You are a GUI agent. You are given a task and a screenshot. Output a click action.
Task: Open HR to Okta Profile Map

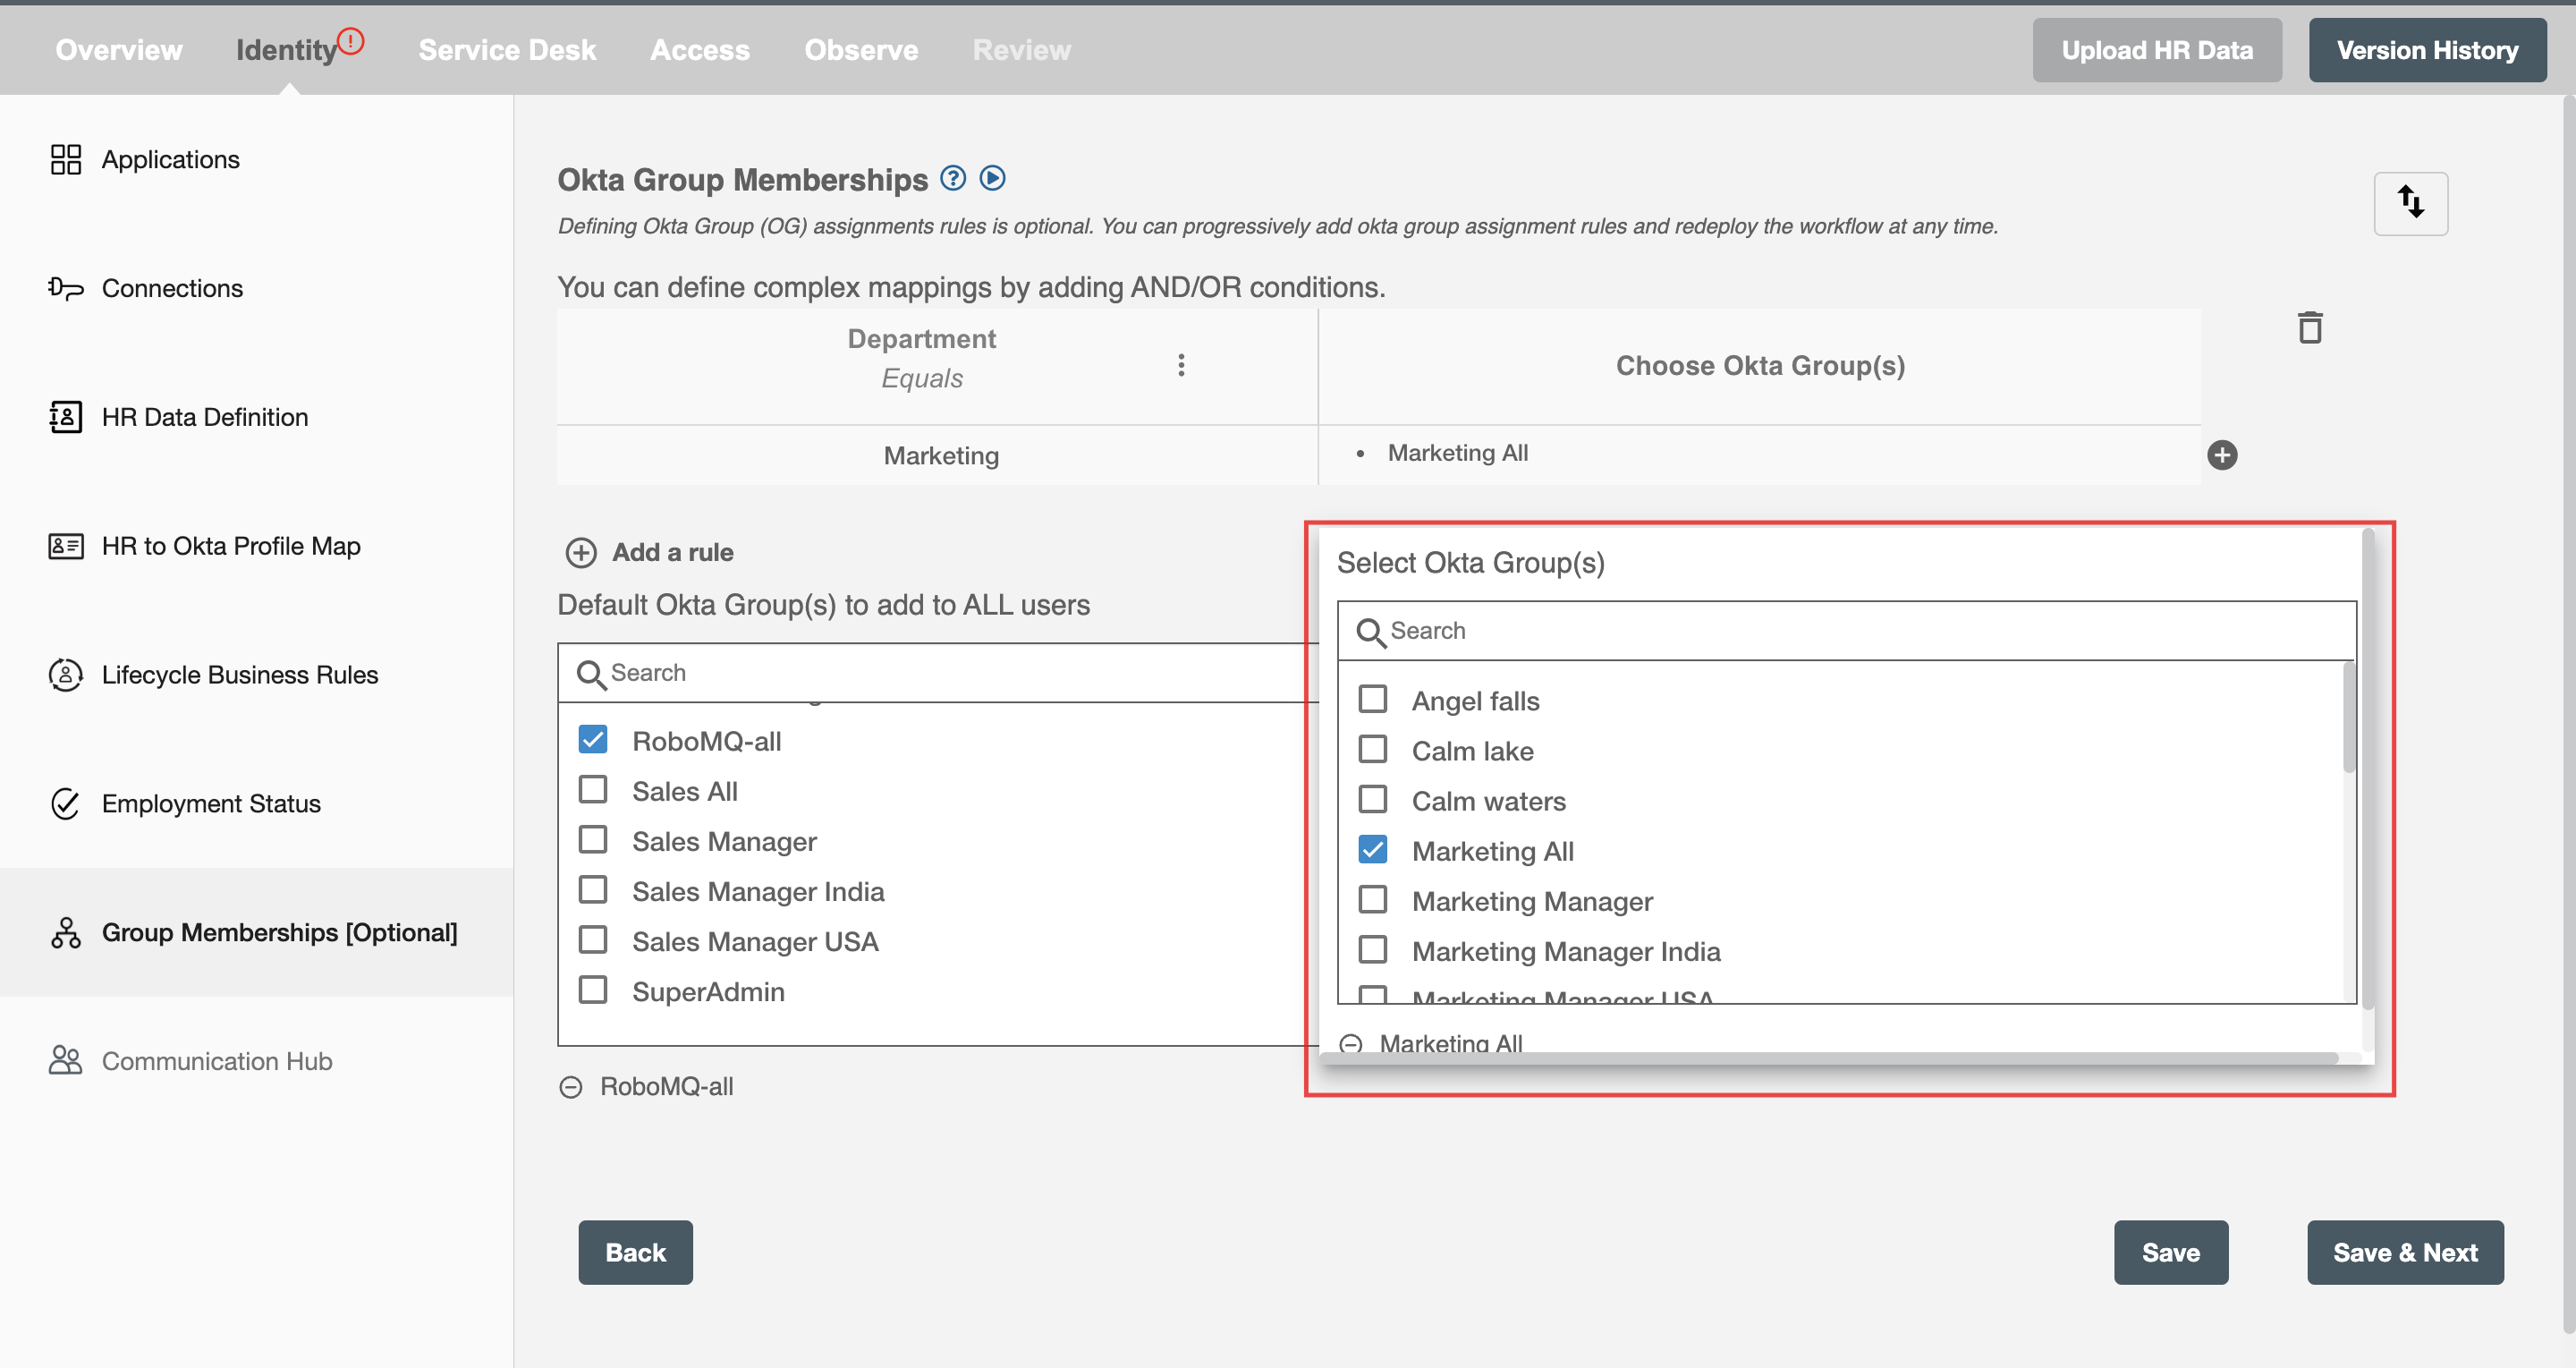(256, 546)
